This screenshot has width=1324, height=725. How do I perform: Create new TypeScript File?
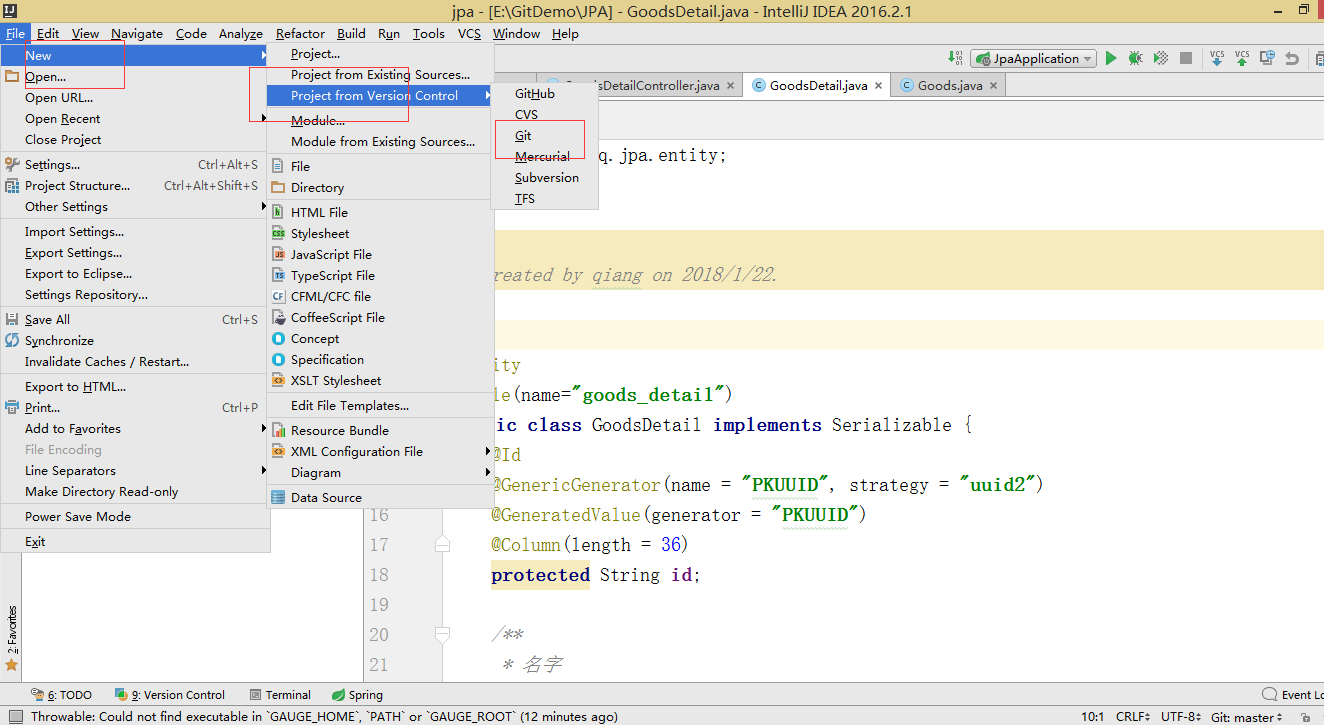click(x=380, y=276)
